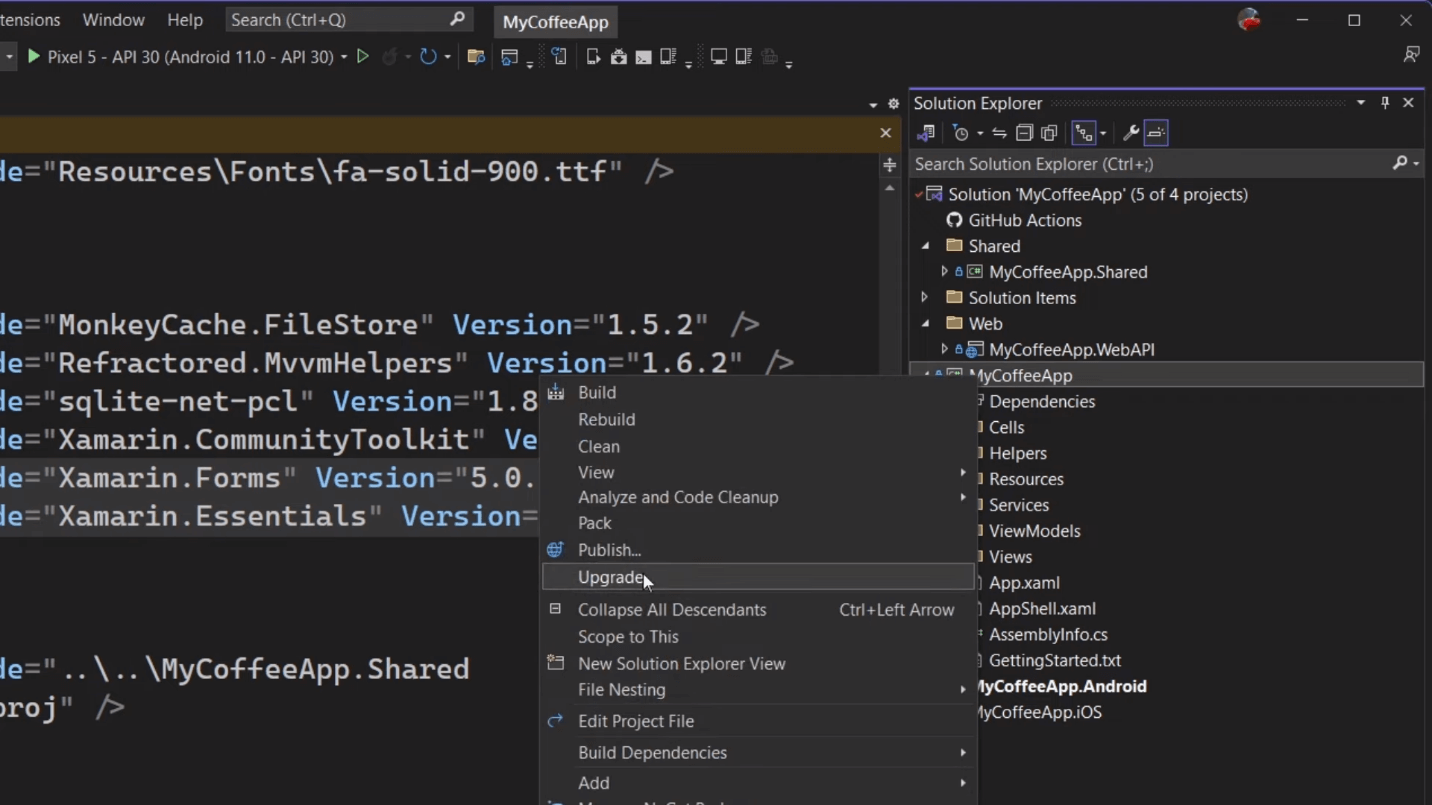Pin the Solution Explorer panel
1432x805 pixels.
(x=1385, y=103)
